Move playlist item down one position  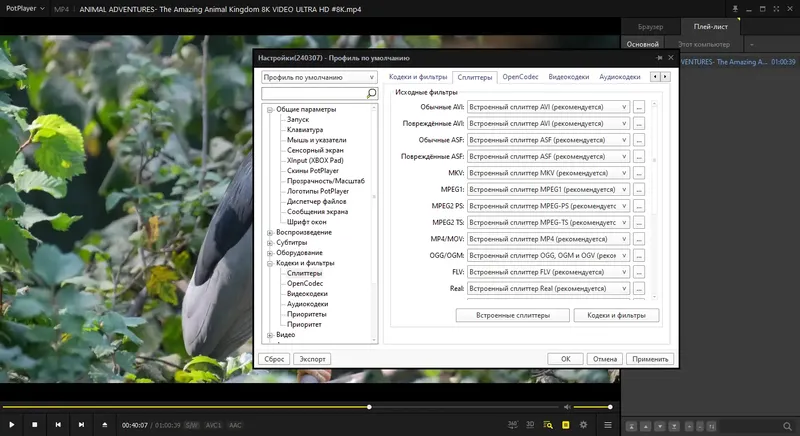point(660,426)
